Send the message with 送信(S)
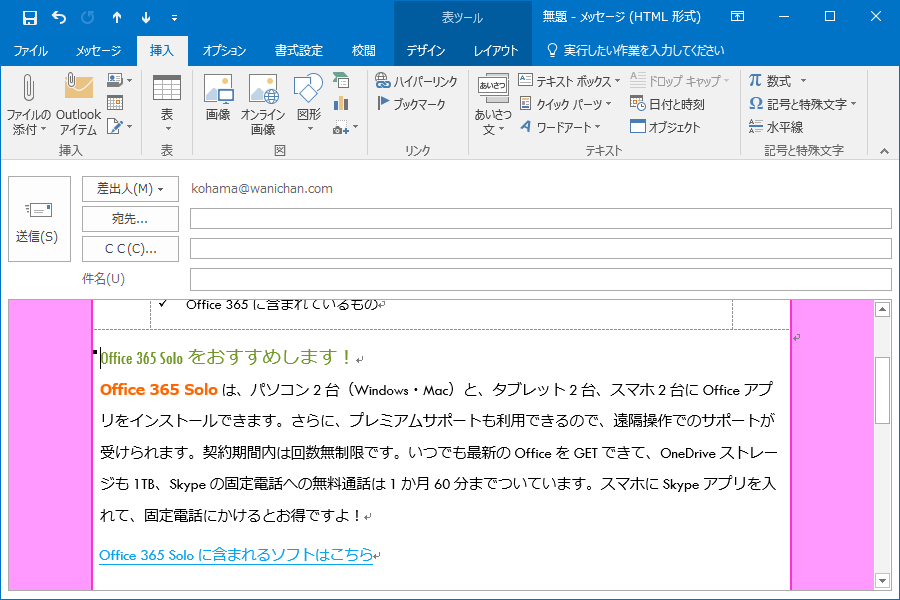The image size is (900, 600). click(39, 219)
